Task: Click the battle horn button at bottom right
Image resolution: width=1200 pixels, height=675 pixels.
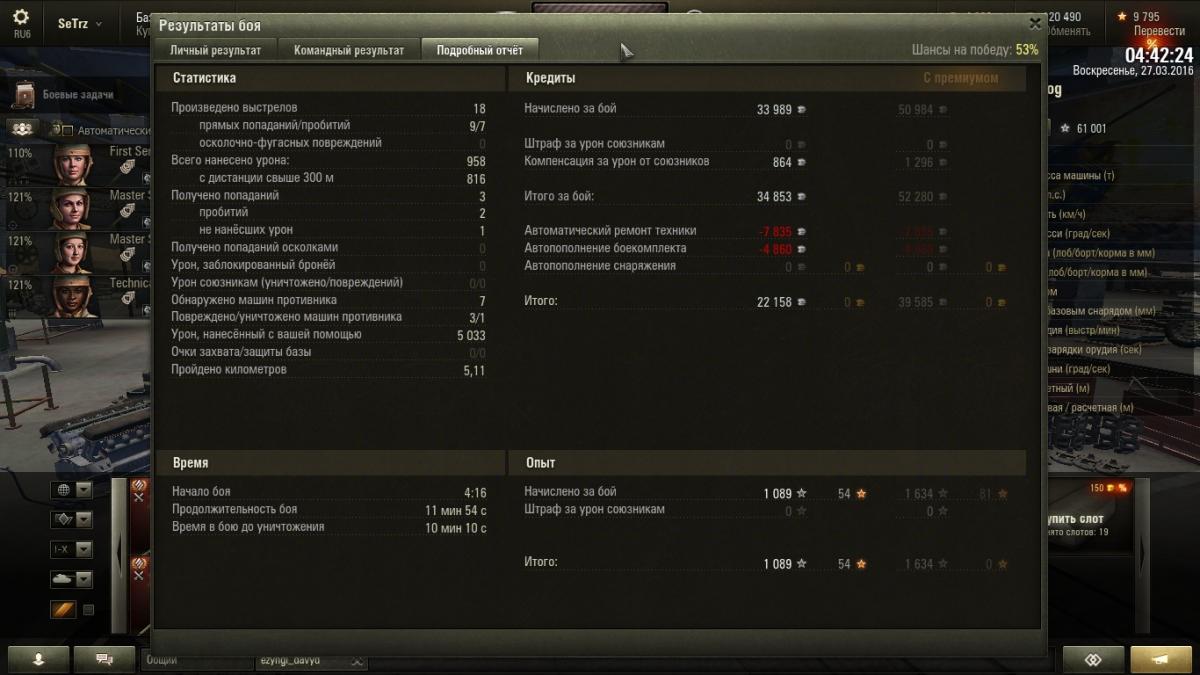Action: (x=1160, y=660)
